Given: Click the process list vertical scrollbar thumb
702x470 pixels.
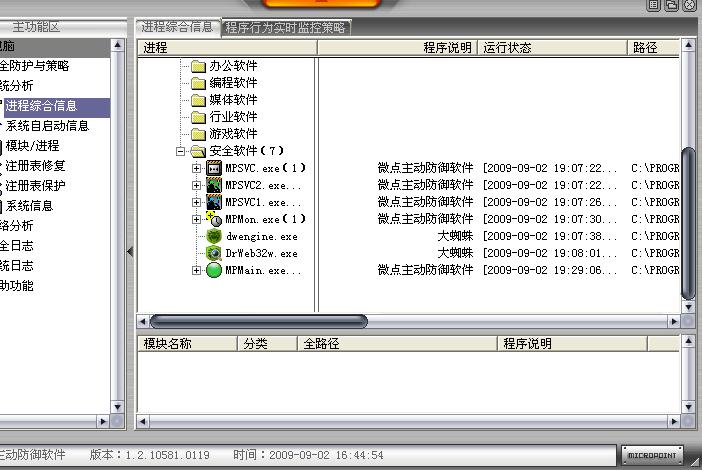Looking at the screenshot, I should click(x=689, y=223).
